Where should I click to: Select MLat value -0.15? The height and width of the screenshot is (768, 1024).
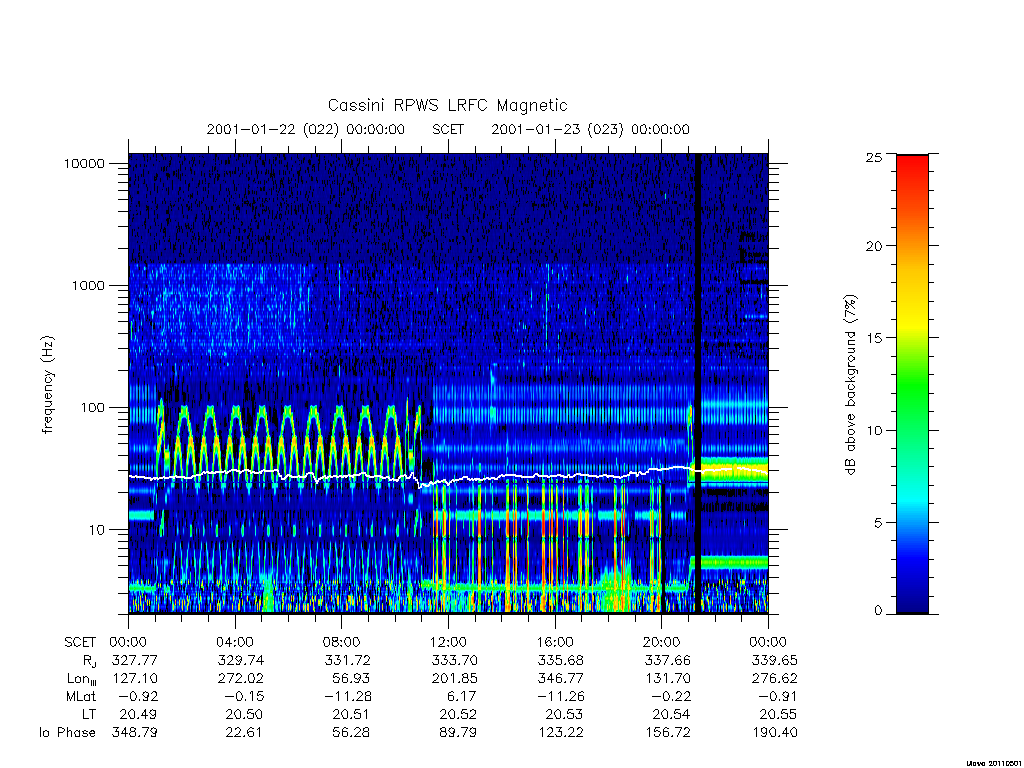[x=244, y=697]
